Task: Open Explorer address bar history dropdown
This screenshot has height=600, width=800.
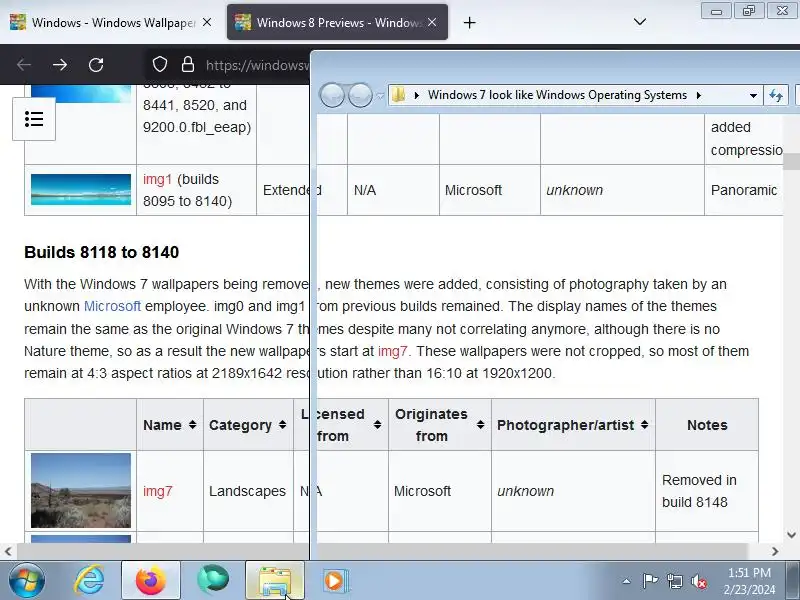Action: point(753,95)
